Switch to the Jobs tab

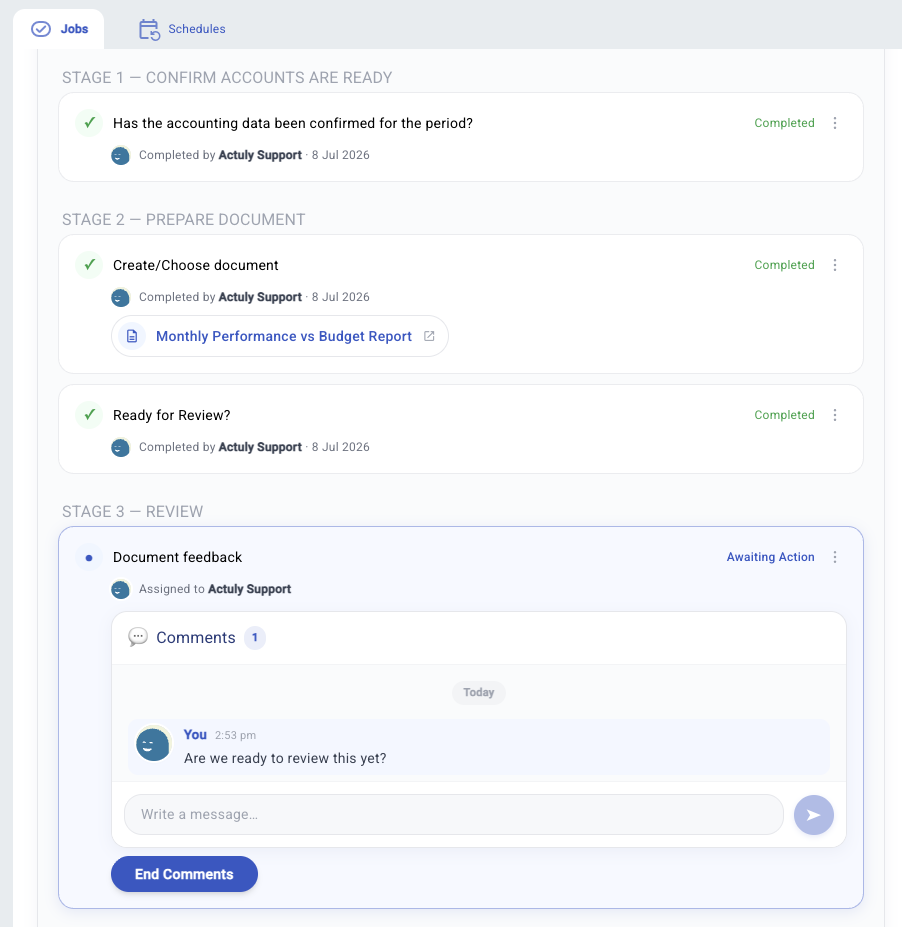tap(59, 29)
